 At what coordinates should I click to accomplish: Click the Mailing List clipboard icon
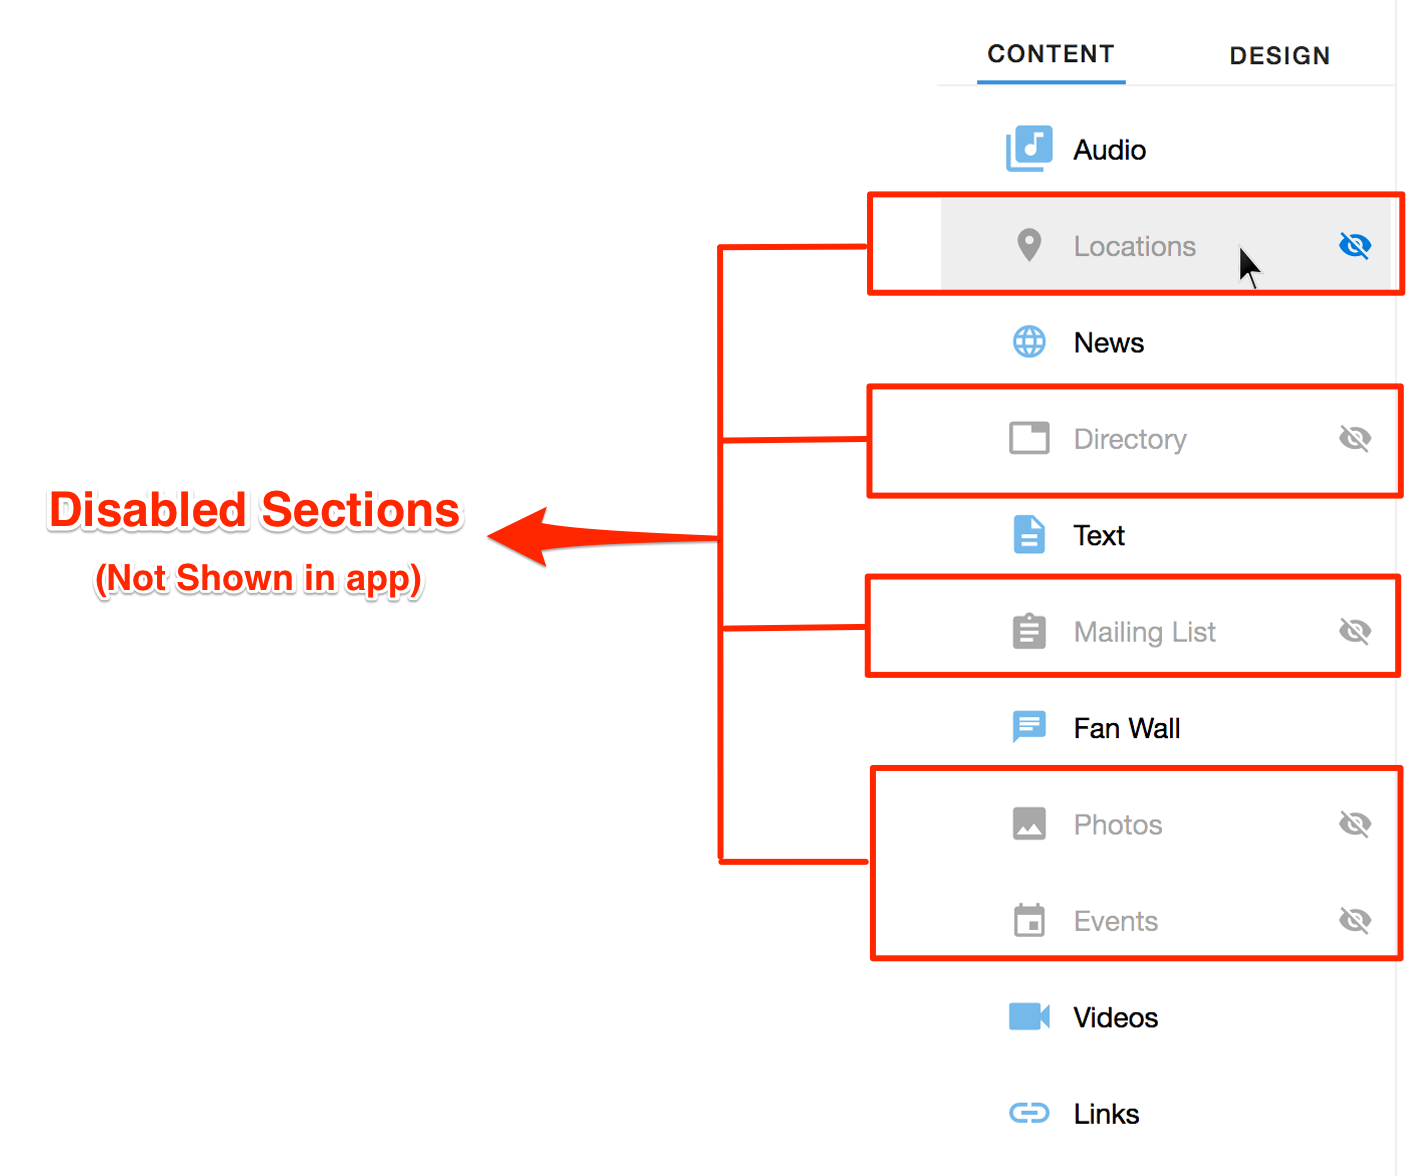pos(1029,631)
